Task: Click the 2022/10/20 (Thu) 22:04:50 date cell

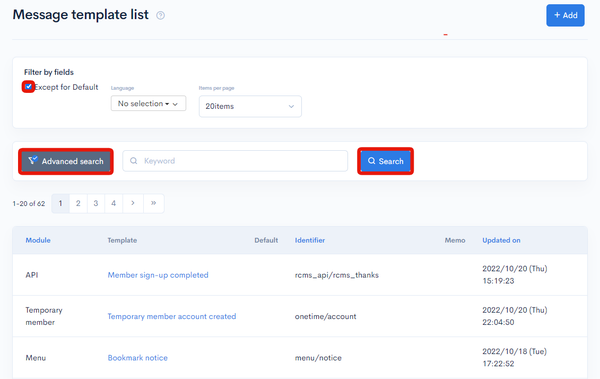Action: (x=515, y=316)
